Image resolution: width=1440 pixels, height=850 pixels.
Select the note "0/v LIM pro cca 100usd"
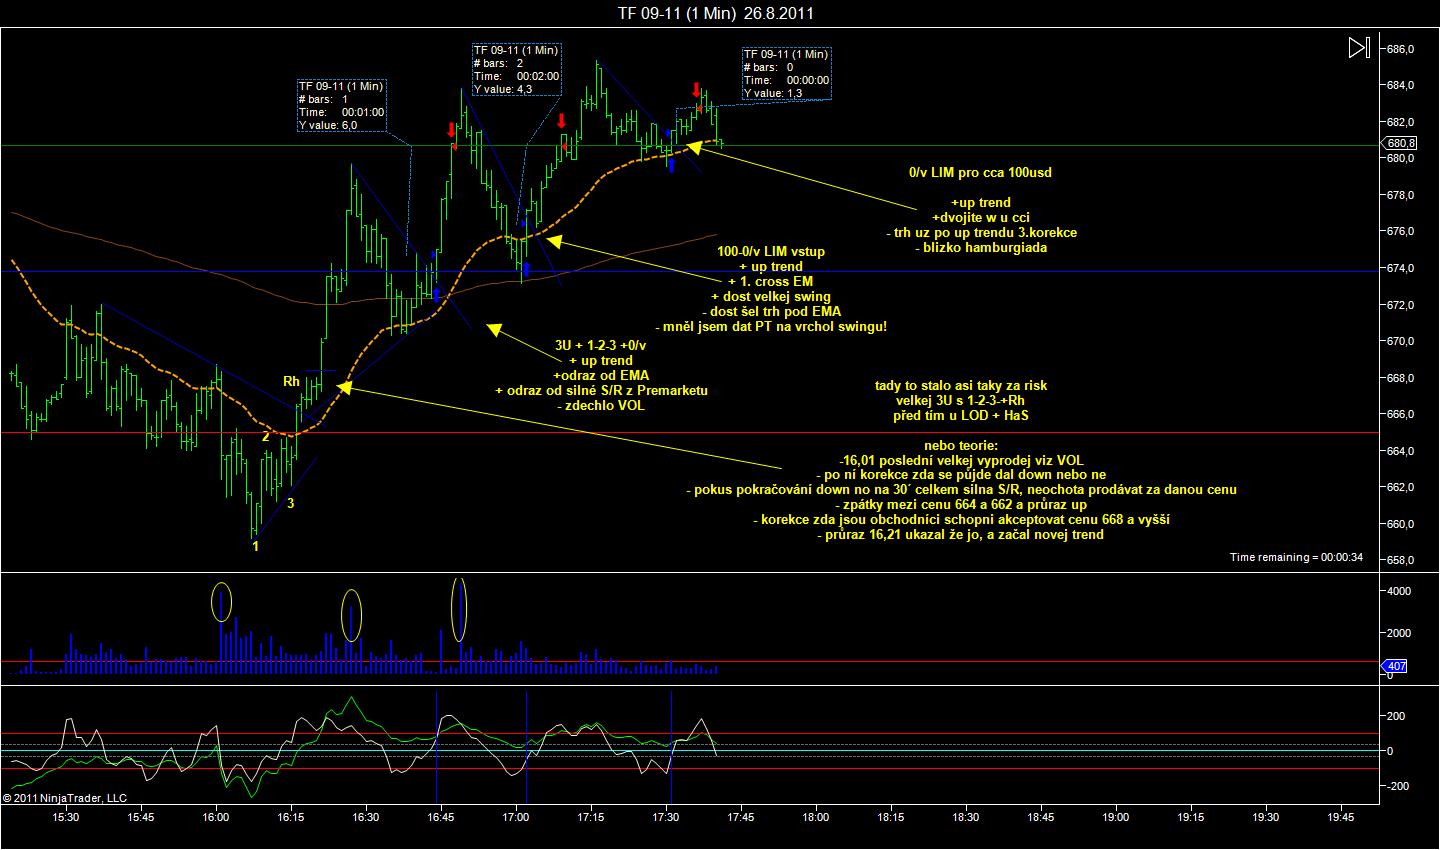[980, 172]
